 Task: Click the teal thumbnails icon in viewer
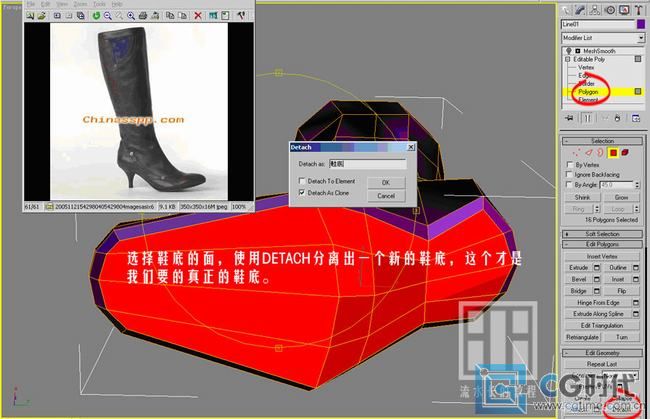213,16
